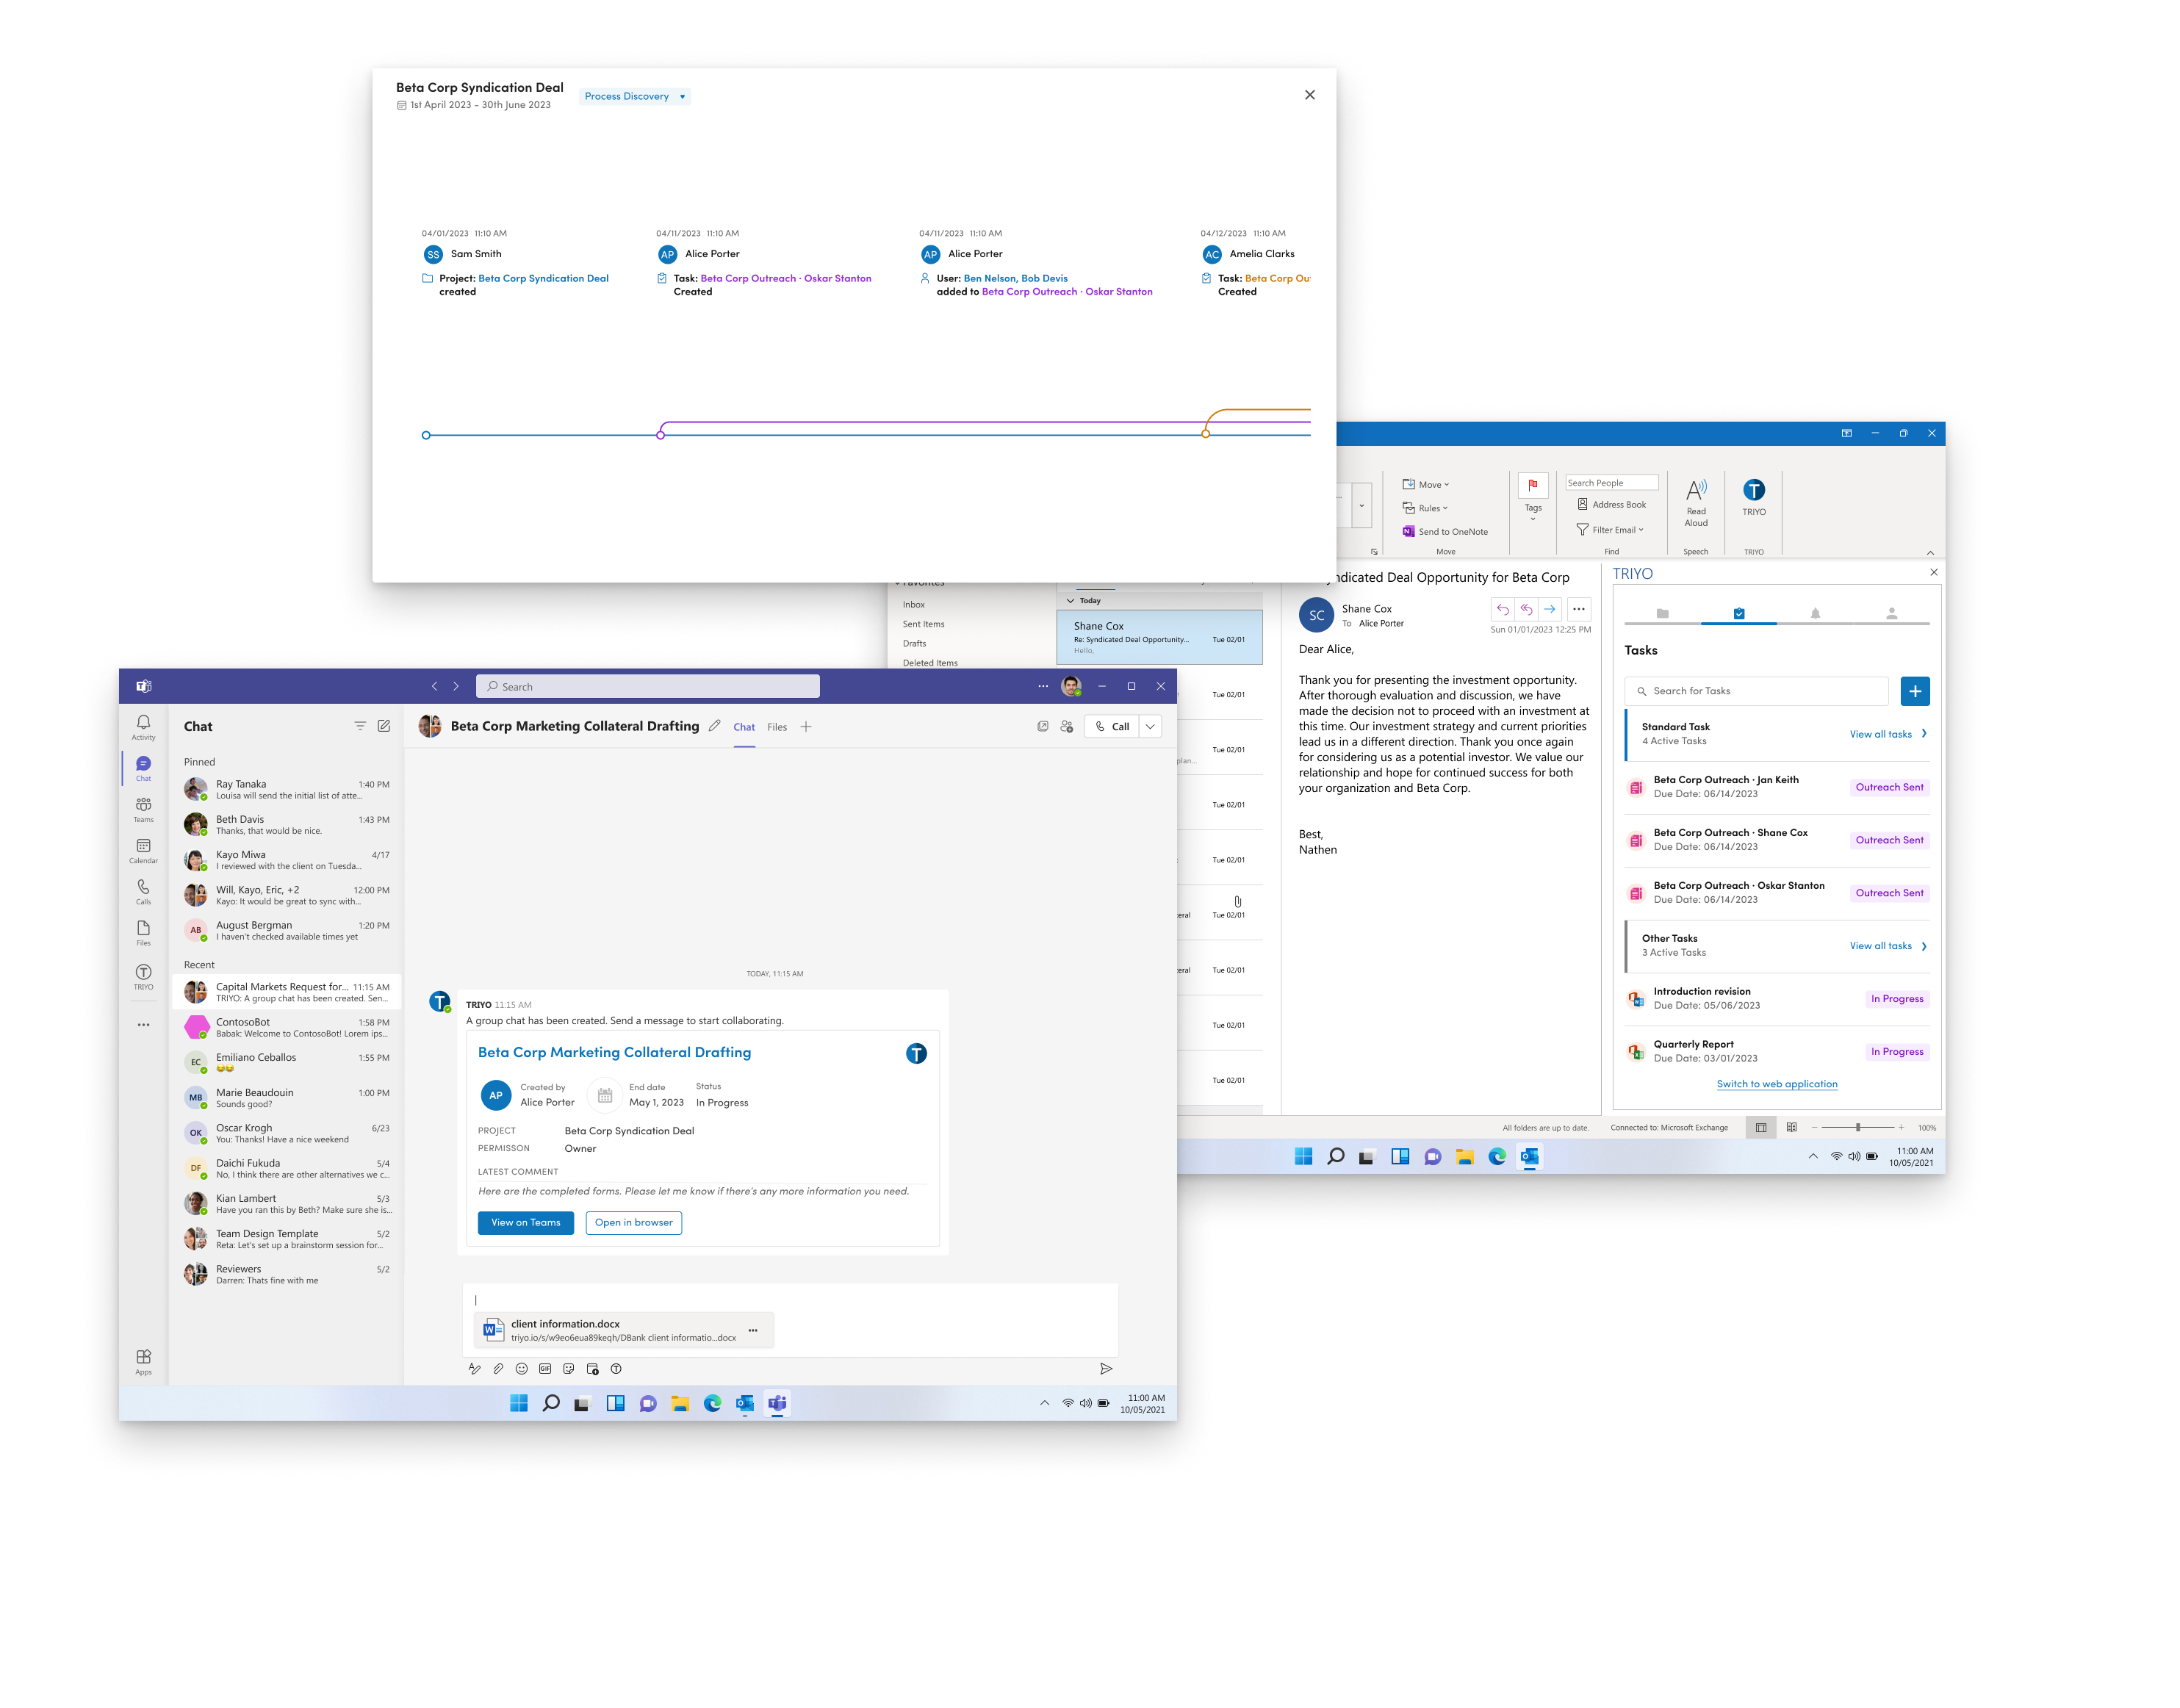Click Read Aloud in the Outlook ribbon
This screenshot has width=2180, height=1708.
(x=1696, y=502)
